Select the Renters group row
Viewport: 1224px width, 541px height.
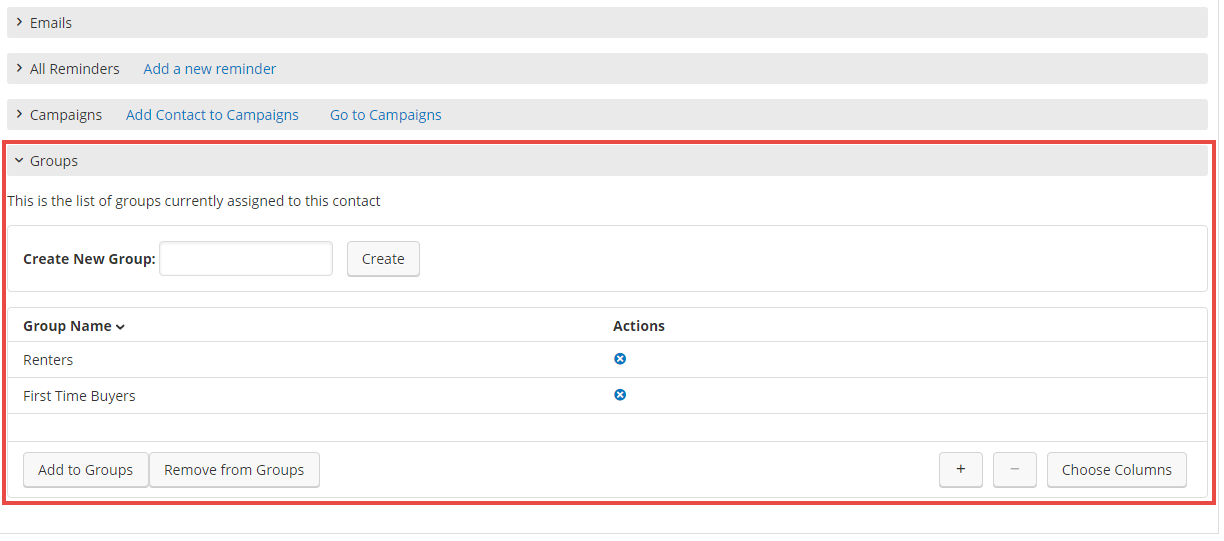(607, 360)
